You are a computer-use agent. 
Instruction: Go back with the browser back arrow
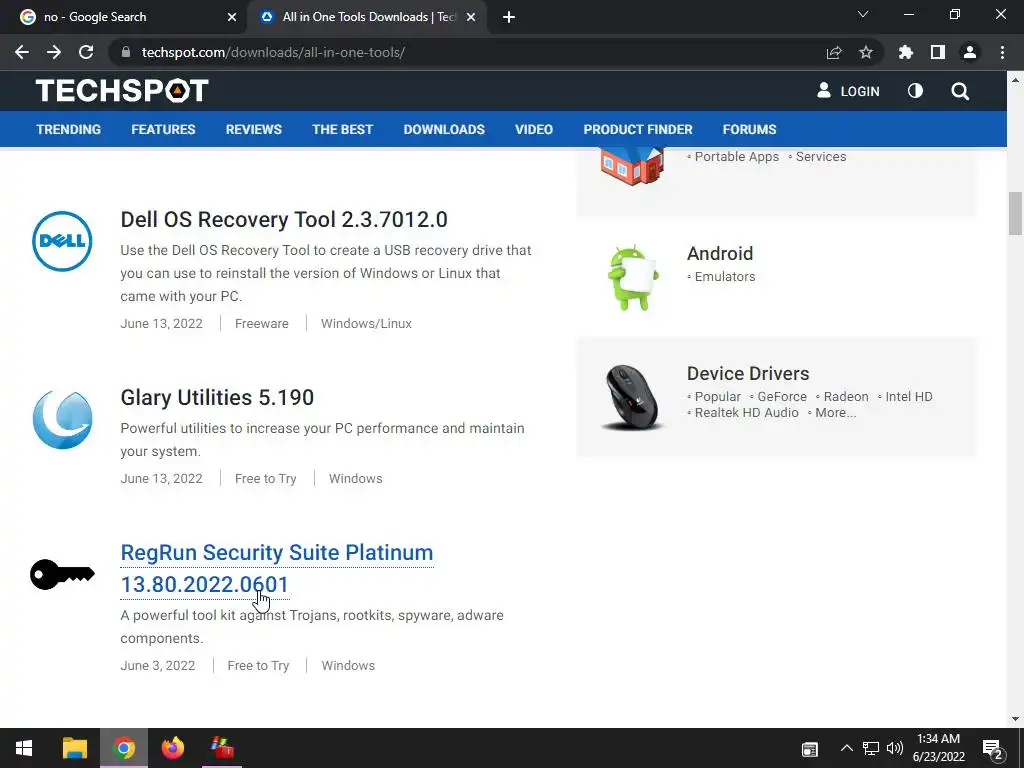[x=22, y=52]
